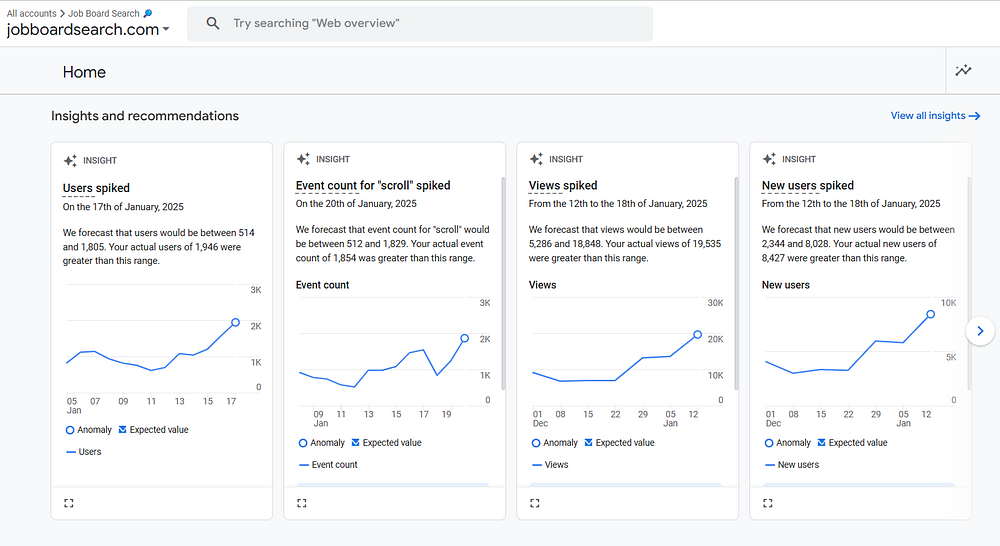Toggle Expected value checkbox in Users card
Image resolution: width=1000 pixels, height=546 pixels.
[123, 430]
